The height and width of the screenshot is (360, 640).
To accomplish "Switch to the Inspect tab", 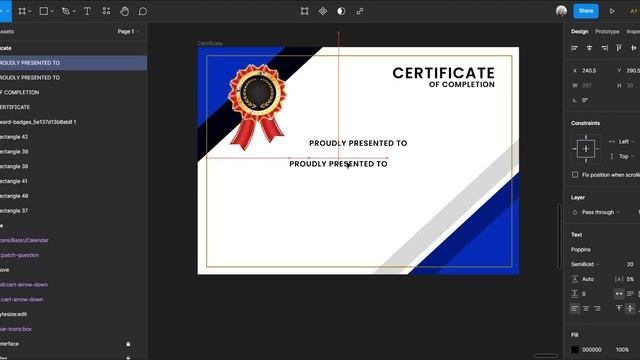I will (633, 31).
